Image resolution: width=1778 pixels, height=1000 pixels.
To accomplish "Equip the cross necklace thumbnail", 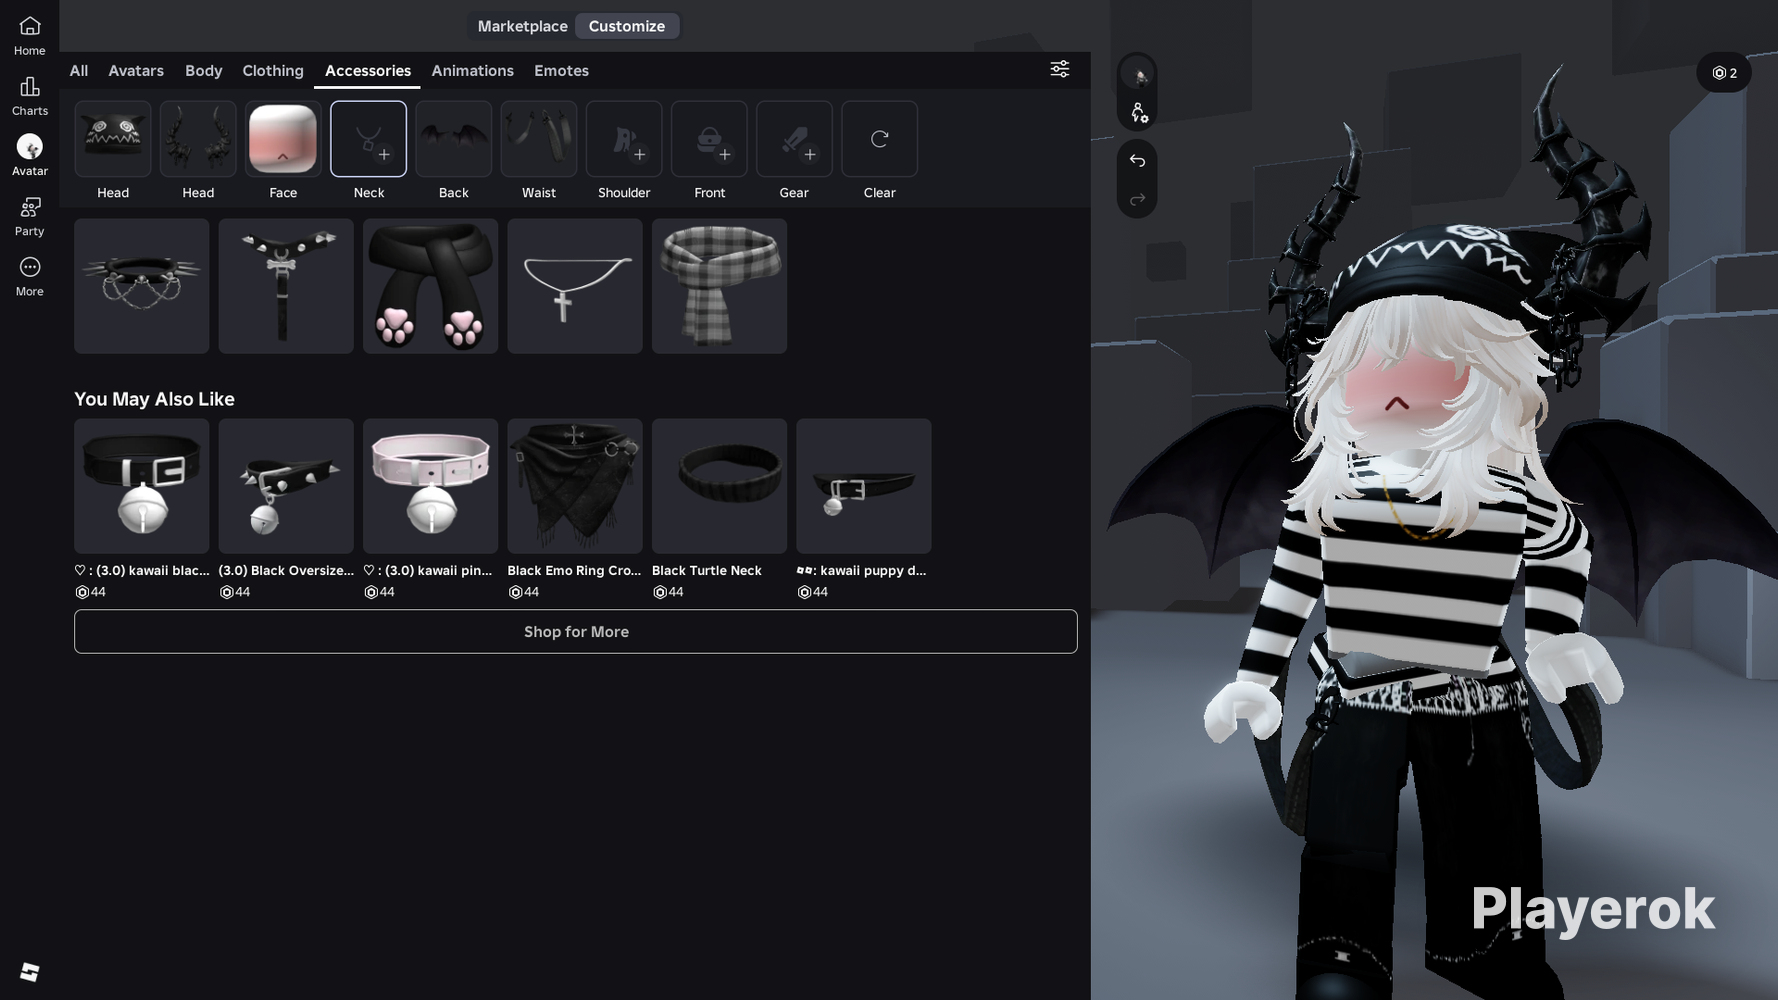I will (574, 286).
